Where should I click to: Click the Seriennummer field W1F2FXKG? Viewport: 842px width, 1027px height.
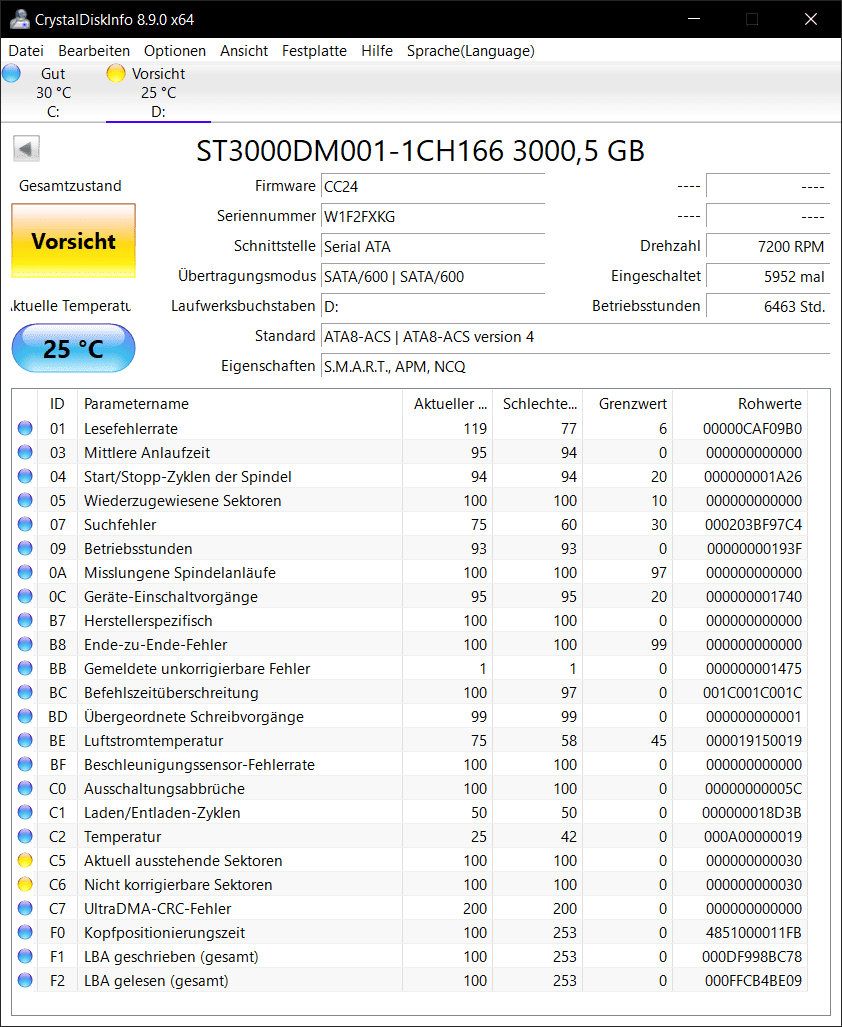point(433,217)
